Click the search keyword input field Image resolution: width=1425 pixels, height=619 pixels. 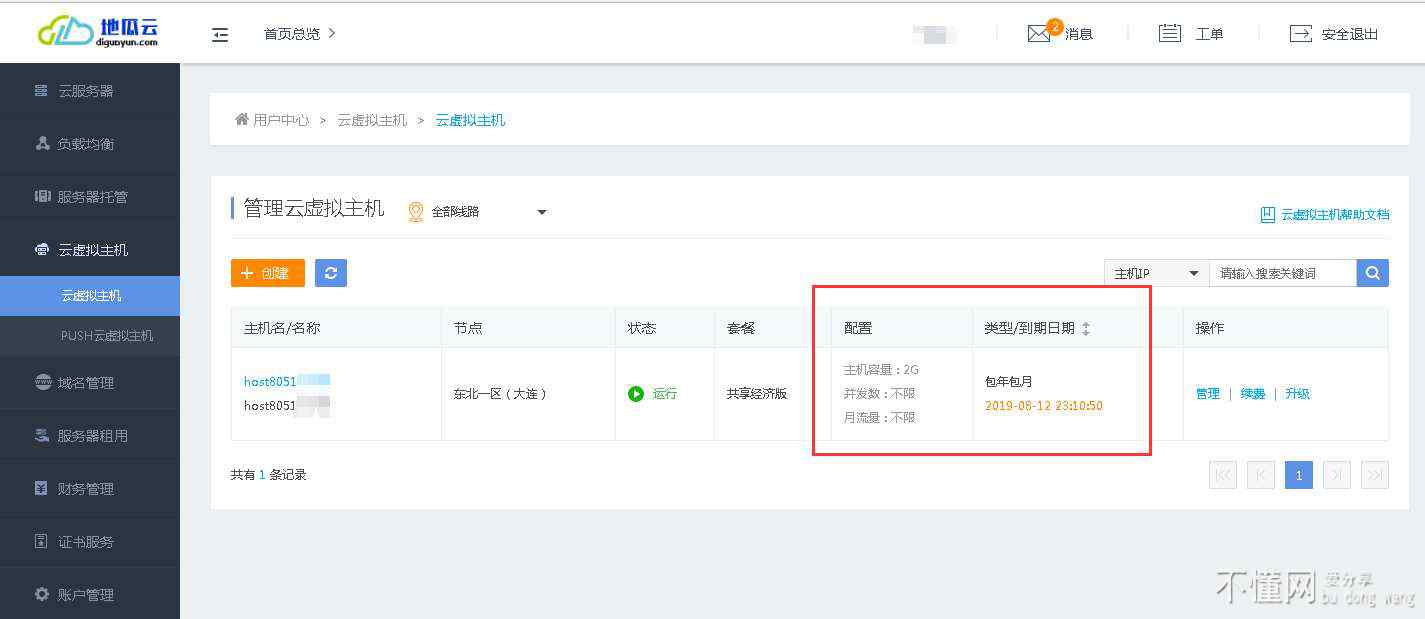pos(1283,273)
